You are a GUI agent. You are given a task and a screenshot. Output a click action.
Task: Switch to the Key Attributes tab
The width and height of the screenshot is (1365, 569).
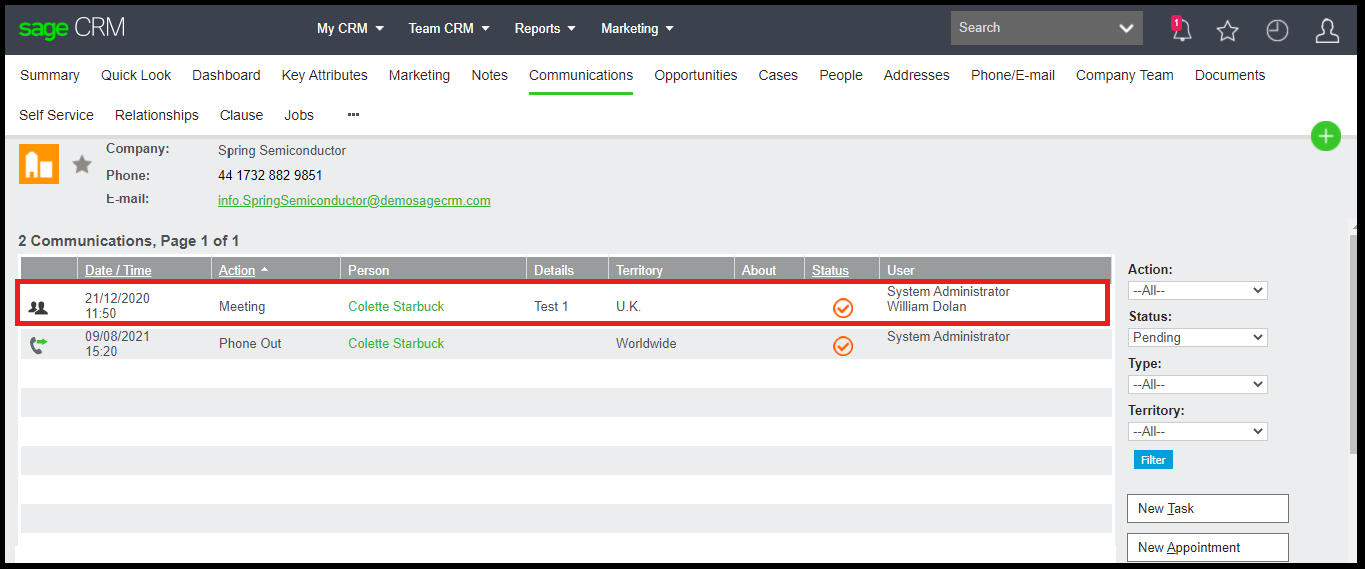pos(325,75)
